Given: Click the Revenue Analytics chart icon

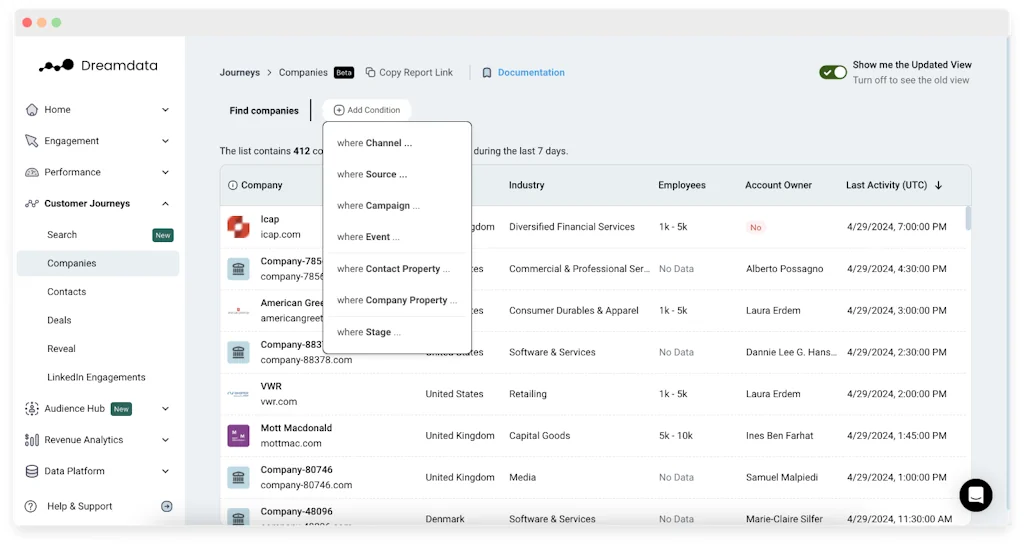Looking at the screenshot, I should pyautogui.click(x=31, y=440).
